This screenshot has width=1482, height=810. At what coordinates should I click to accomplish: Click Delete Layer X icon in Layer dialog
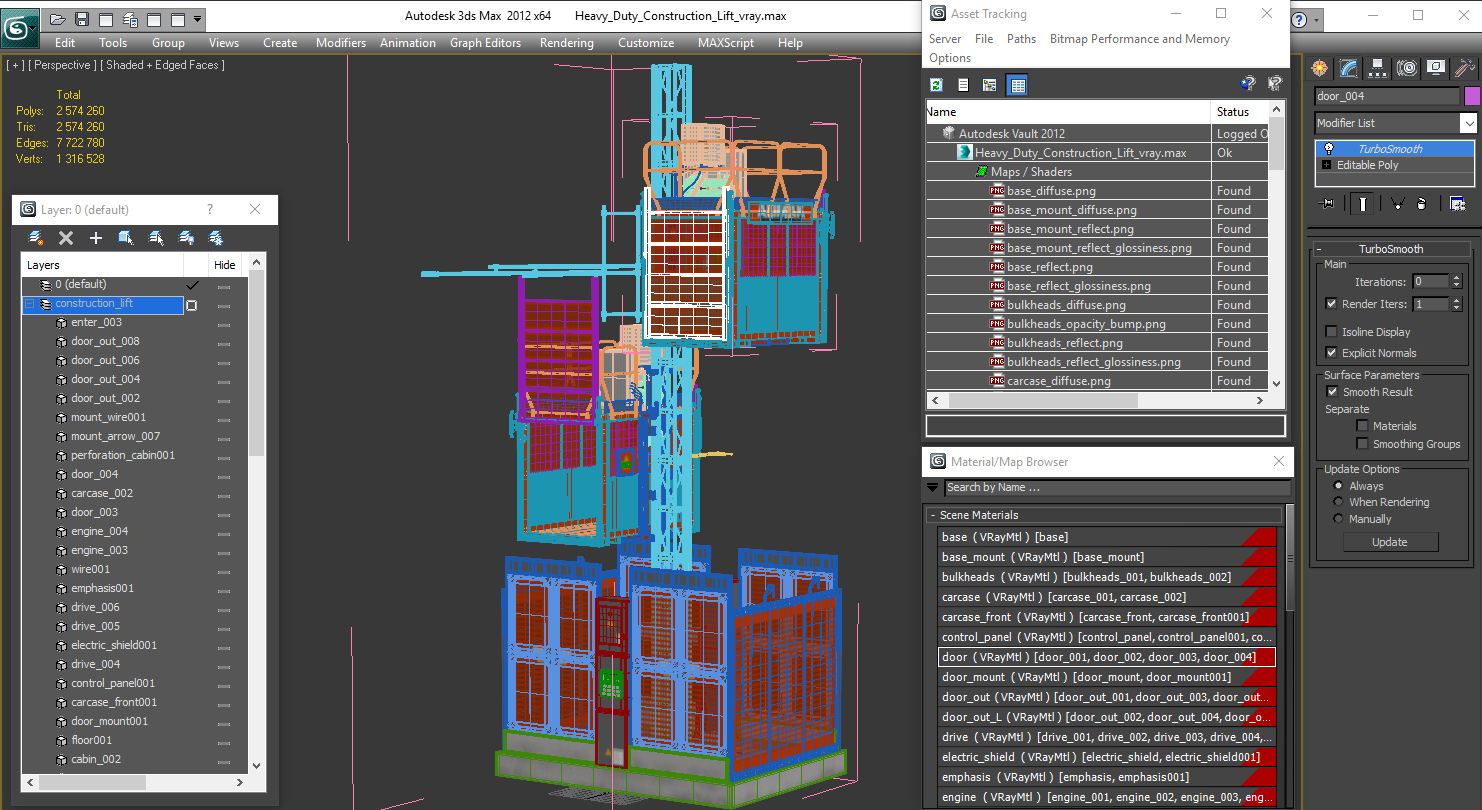click(x=66, y=238)
